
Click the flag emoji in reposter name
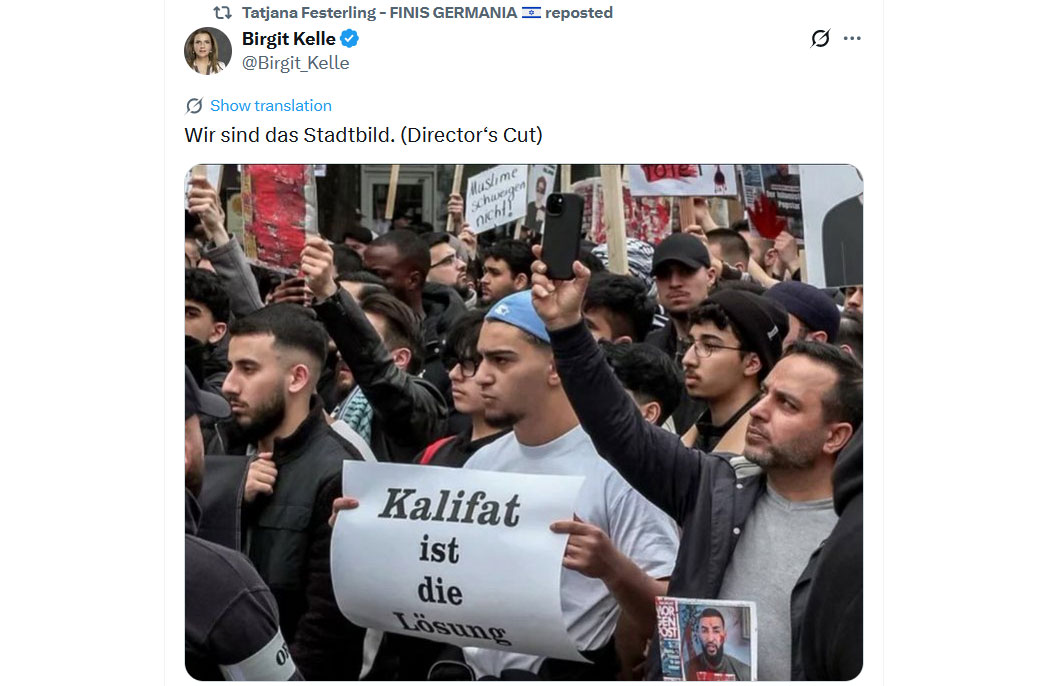(x=531, y=13)
